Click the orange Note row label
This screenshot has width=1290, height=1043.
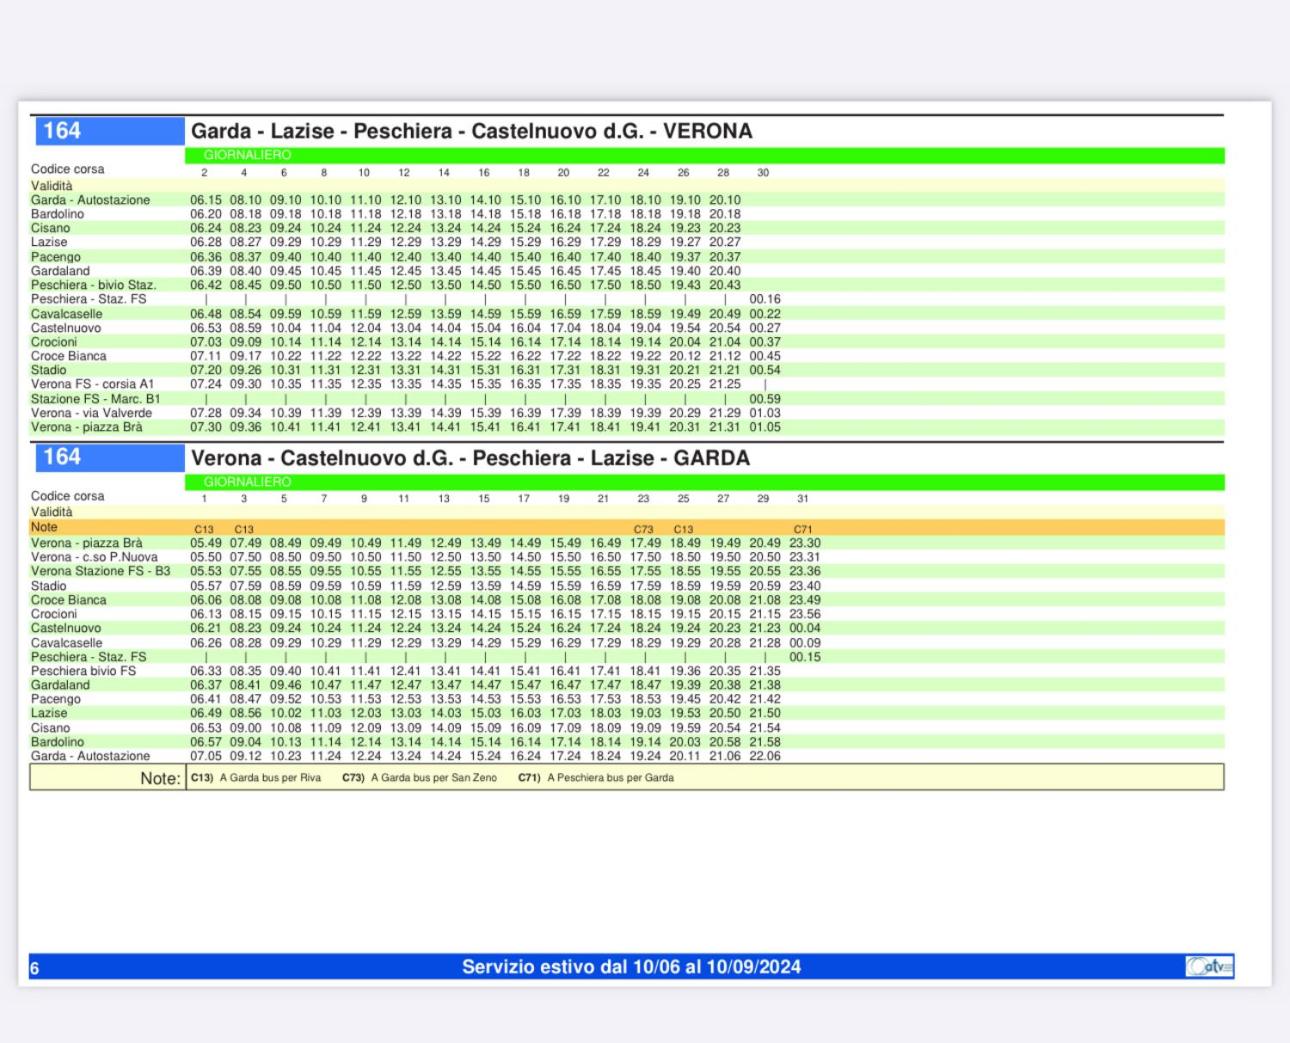(x=44, y=527)
